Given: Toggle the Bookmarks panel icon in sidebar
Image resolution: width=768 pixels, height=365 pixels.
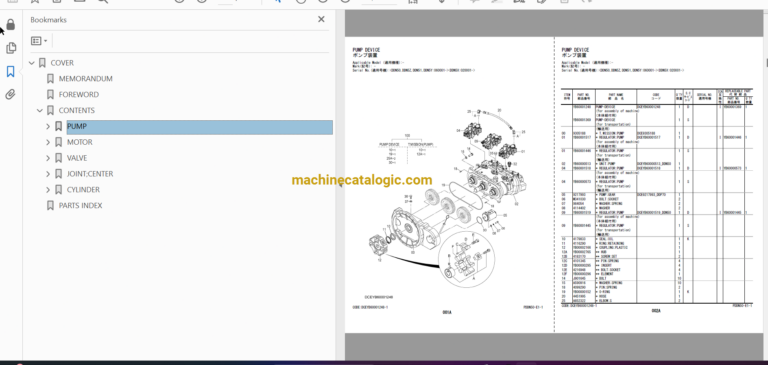Looking at the screenshot, I should pyautogui.click(x=11, y=72).
